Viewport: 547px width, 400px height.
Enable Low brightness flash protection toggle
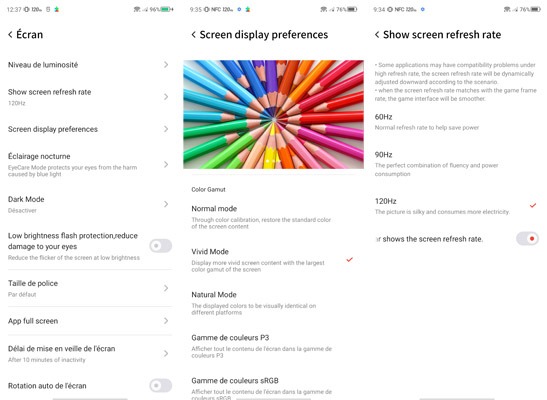coord(160,246)
